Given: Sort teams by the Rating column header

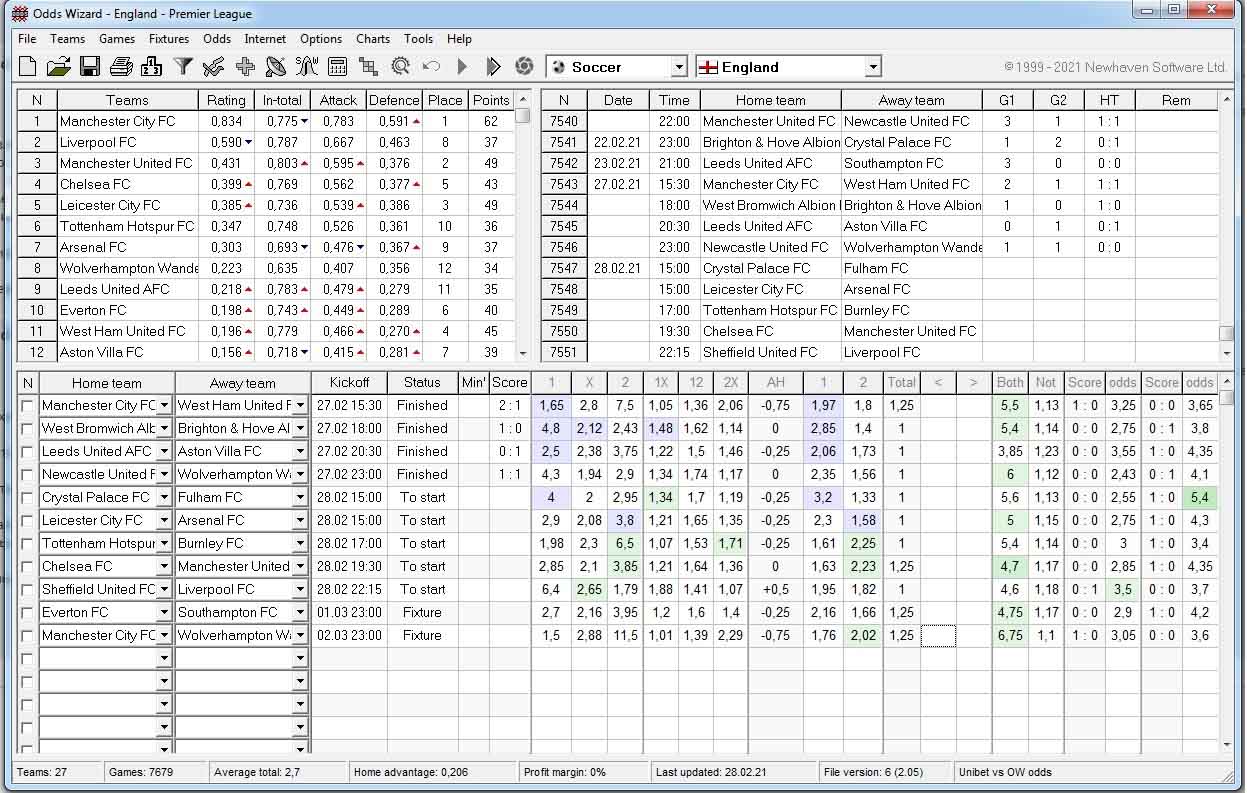Looking at the screenshot, I should tap(226, 100).
